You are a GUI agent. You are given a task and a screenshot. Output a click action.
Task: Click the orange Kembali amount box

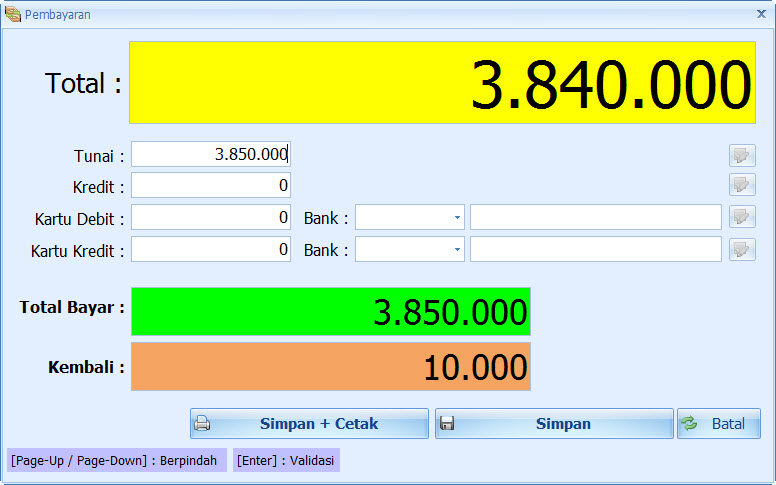pyautogui.click(x=331, y=367)
